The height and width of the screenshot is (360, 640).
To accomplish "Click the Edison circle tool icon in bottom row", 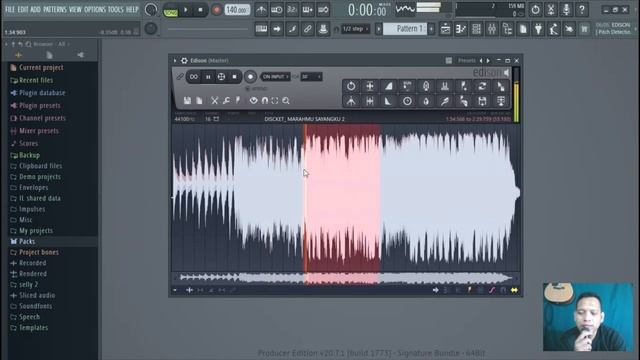I will (x=407, y=101).
